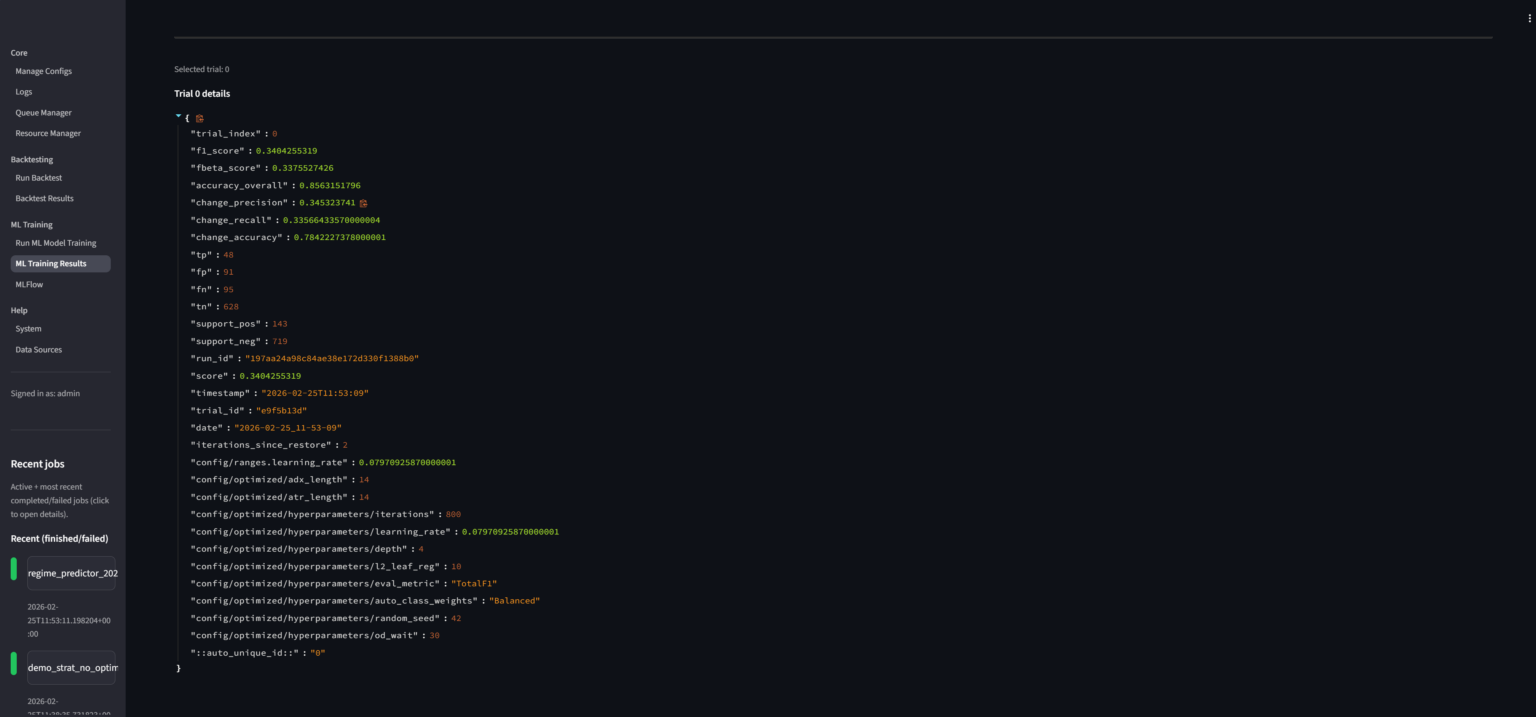Open the three-dot app menu

click(x=1529, y=18)
